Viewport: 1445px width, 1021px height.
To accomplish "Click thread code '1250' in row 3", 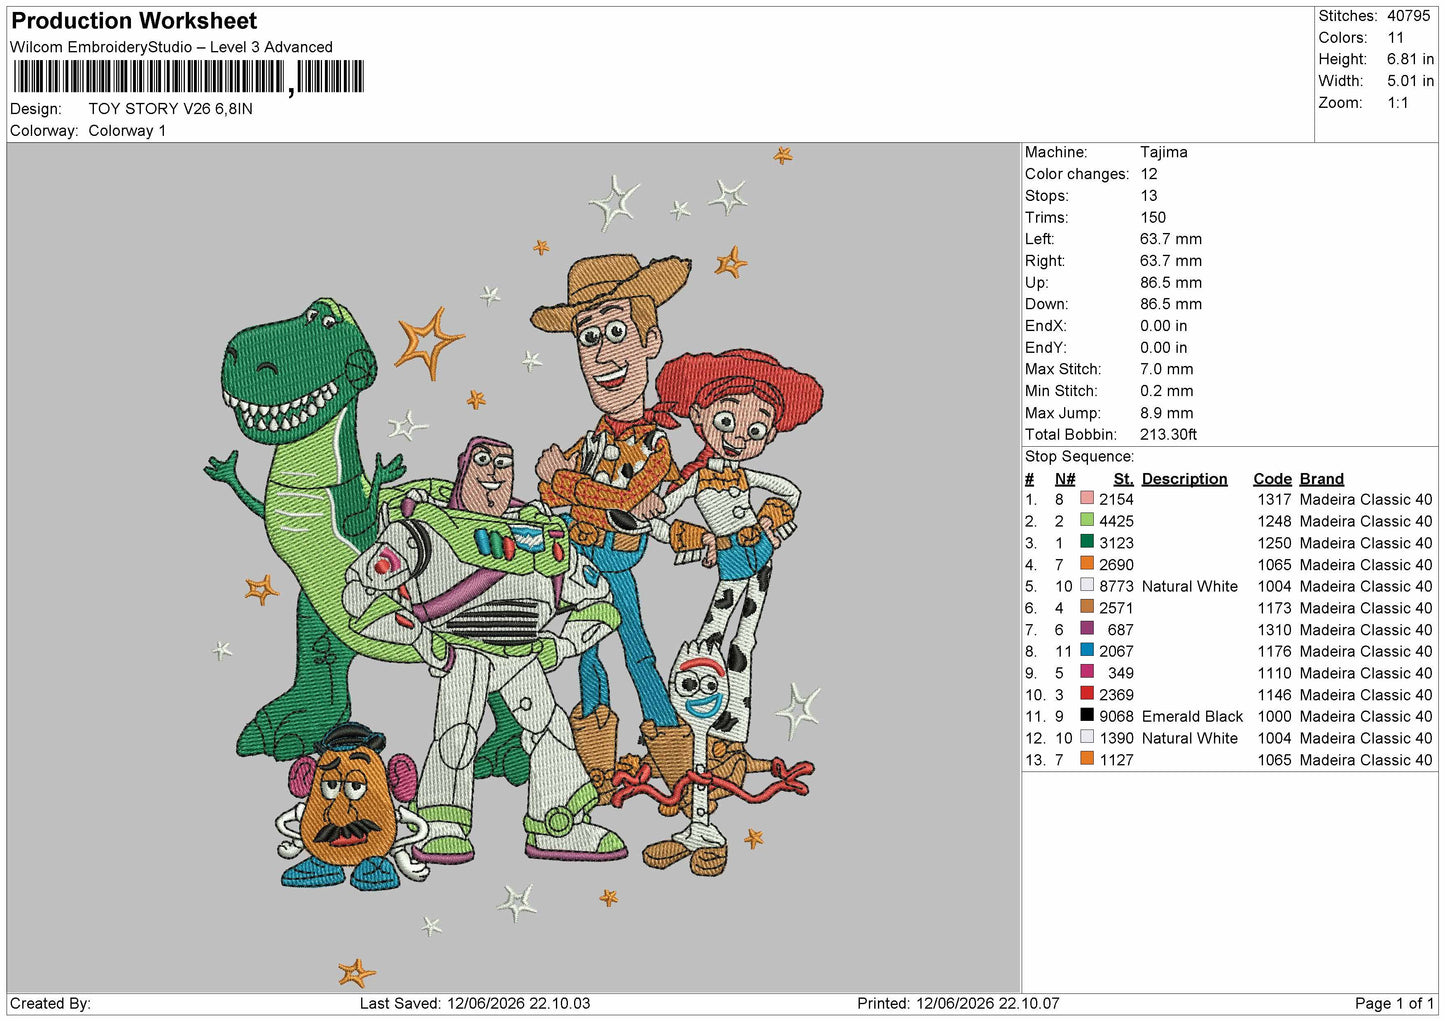I will point(1275,543).
